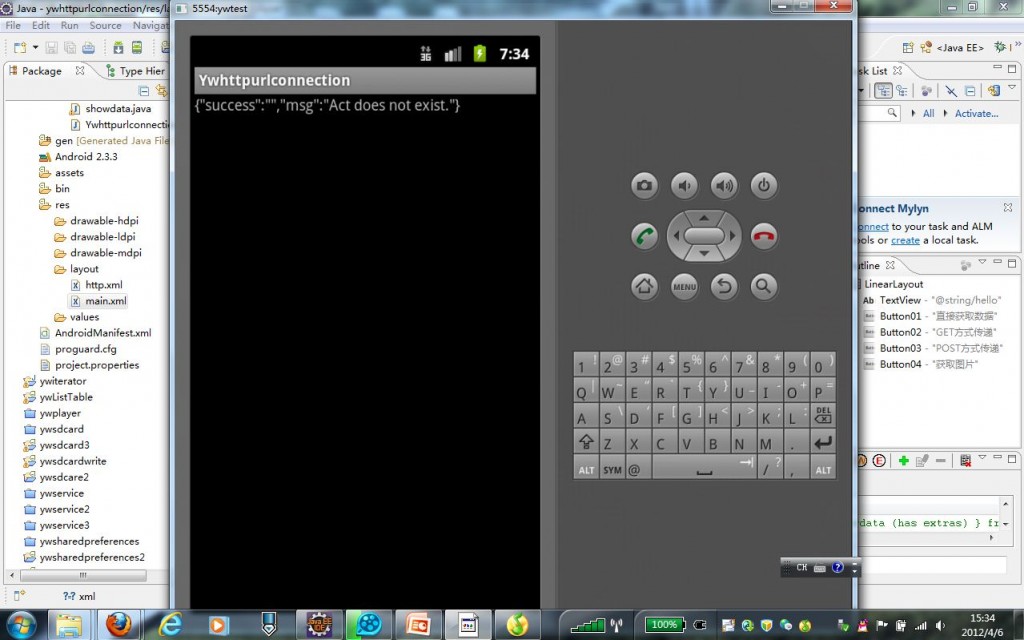This screenshot has height=640, width=1024.
Task: Open Internet Explorer from the taskbar
Action: (x=170, y=624)
